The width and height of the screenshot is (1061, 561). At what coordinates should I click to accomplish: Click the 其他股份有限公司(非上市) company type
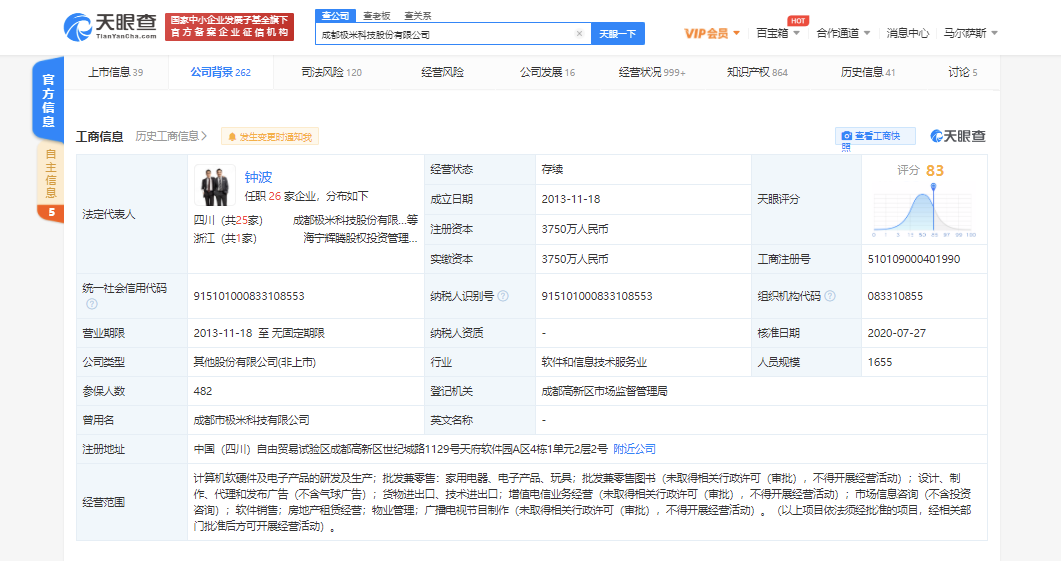point(254,362)
